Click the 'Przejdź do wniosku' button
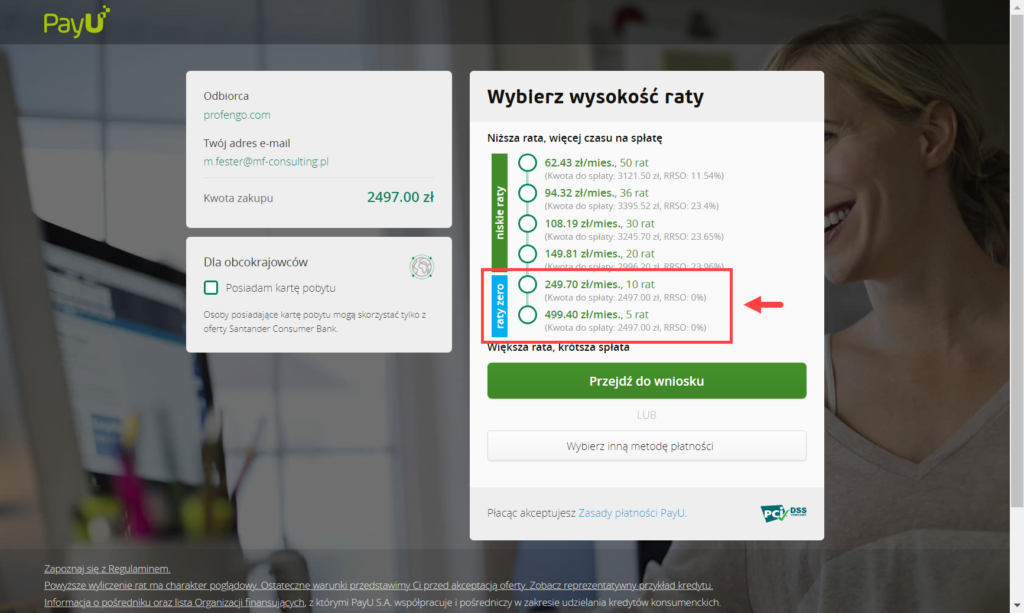1024x613 pixels. [647, 381]
